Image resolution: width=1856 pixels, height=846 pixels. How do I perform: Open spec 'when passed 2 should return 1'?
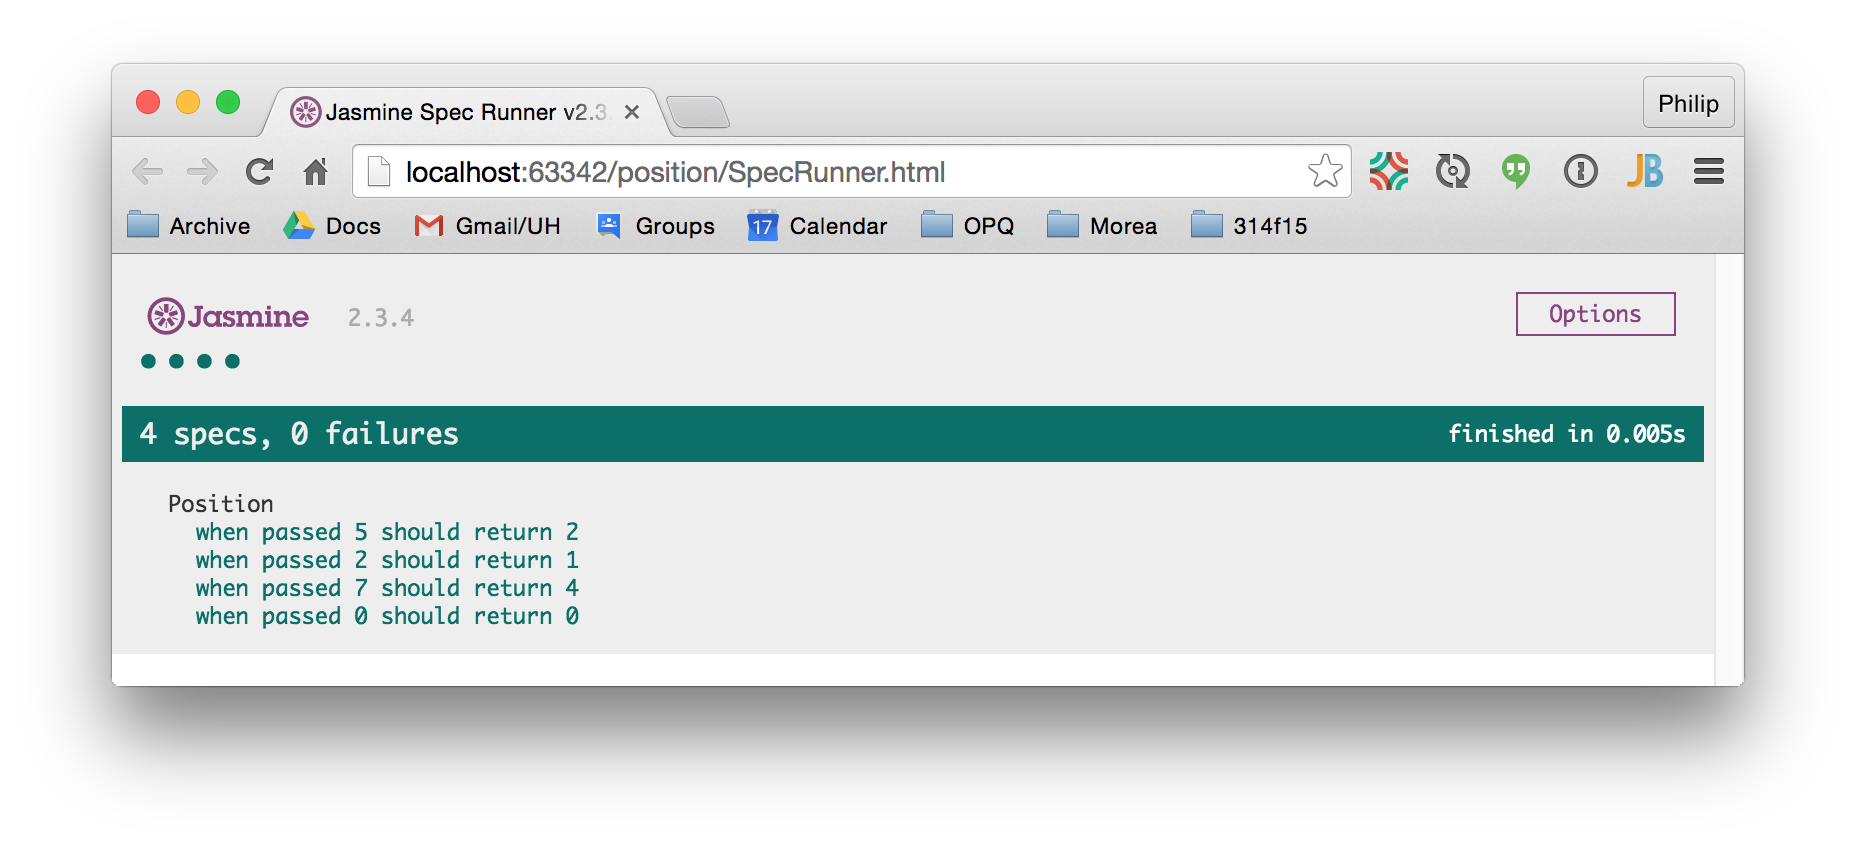coord(387,560)
